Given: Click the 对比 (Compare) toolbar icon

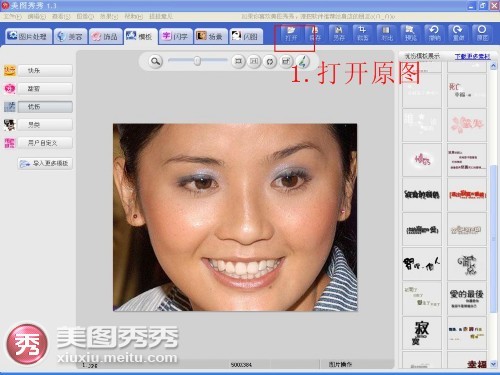Looking at the screenshot, I should pos(387,34).
